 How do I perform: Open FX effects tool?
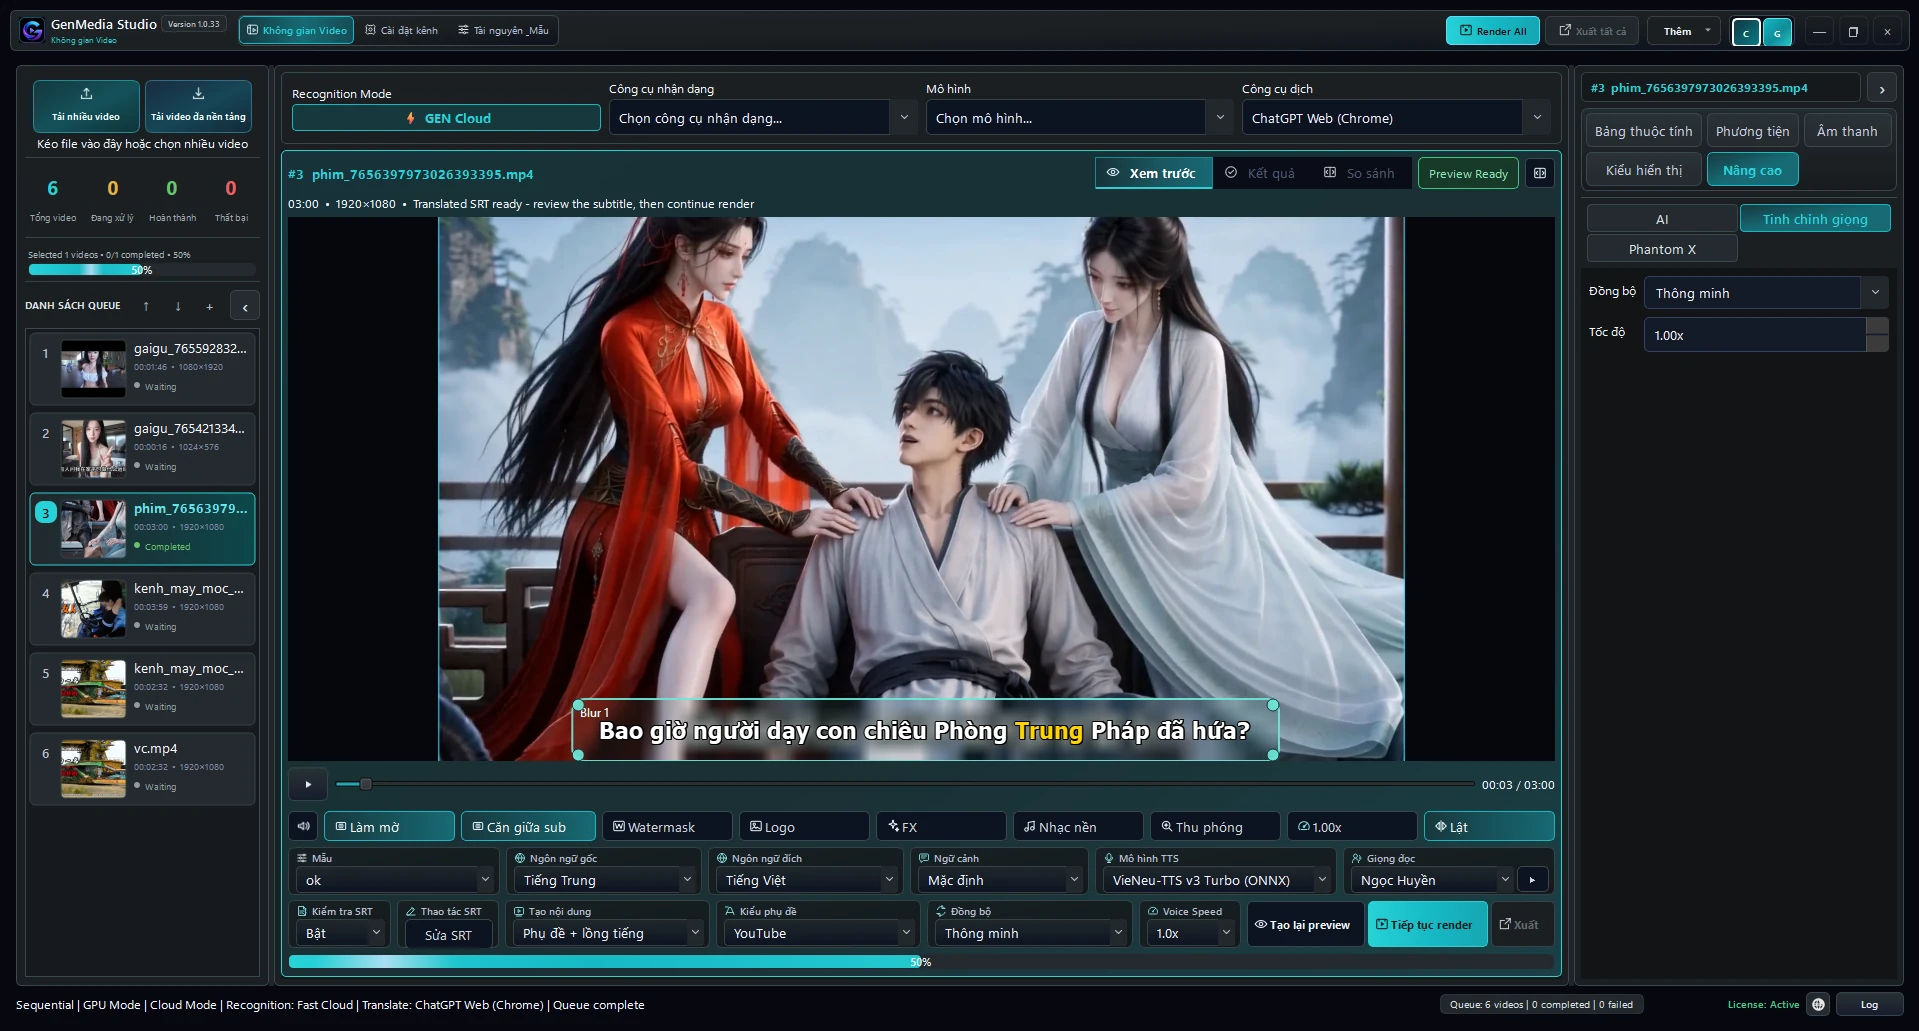[x=941, y=826]
